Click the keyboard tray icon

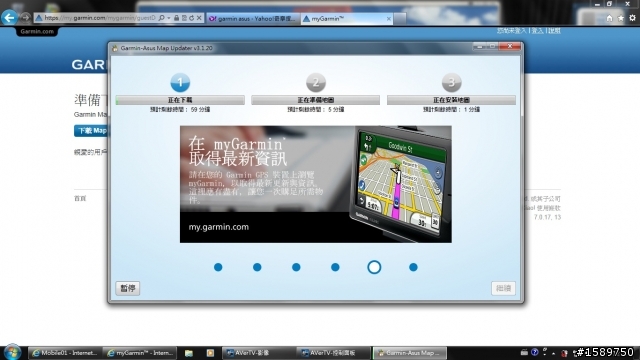pyautogui.click(x=524, y=352)
